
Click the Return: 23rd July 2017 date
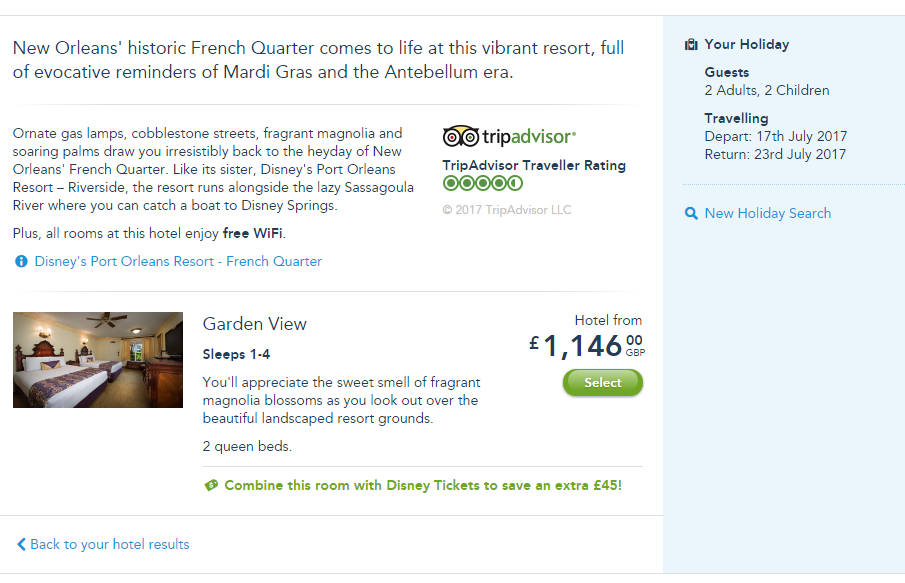[775, 155]
